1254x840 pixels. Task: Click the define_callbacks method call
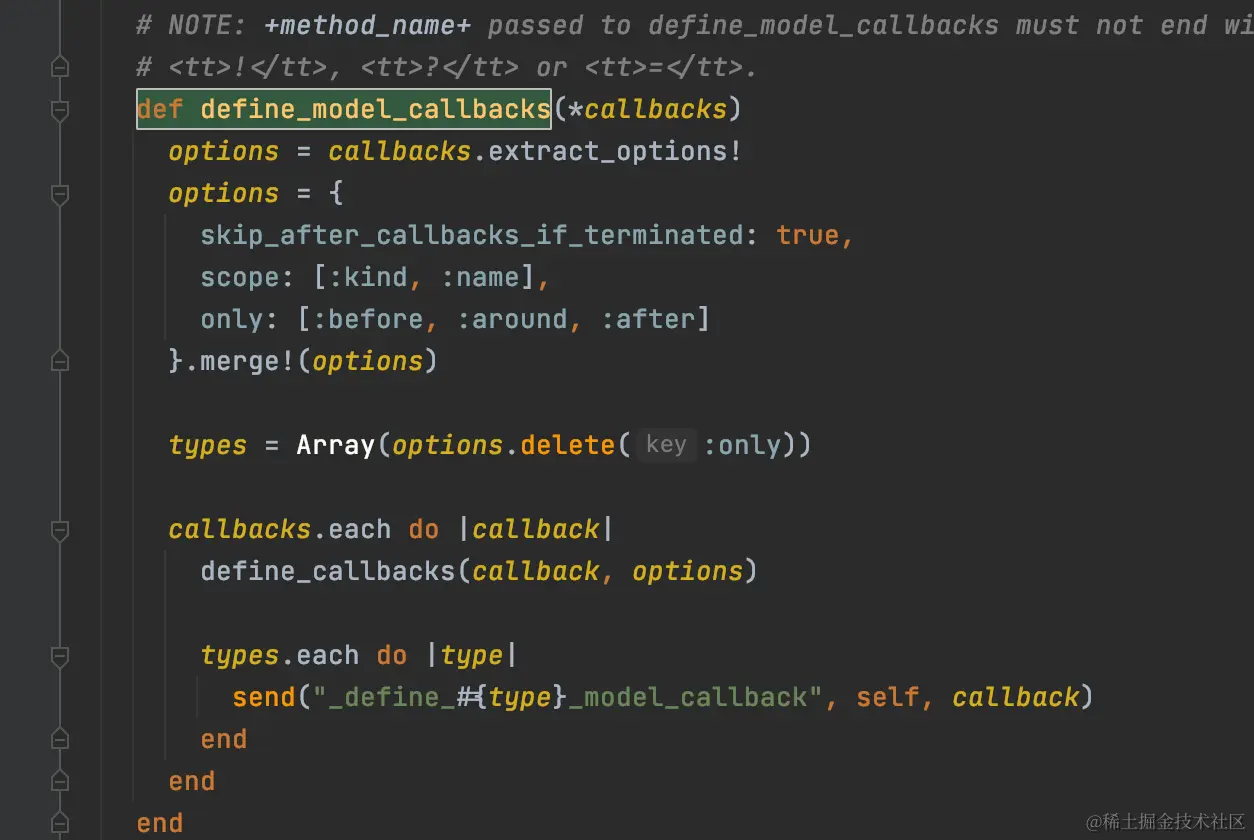coord(328,571)
